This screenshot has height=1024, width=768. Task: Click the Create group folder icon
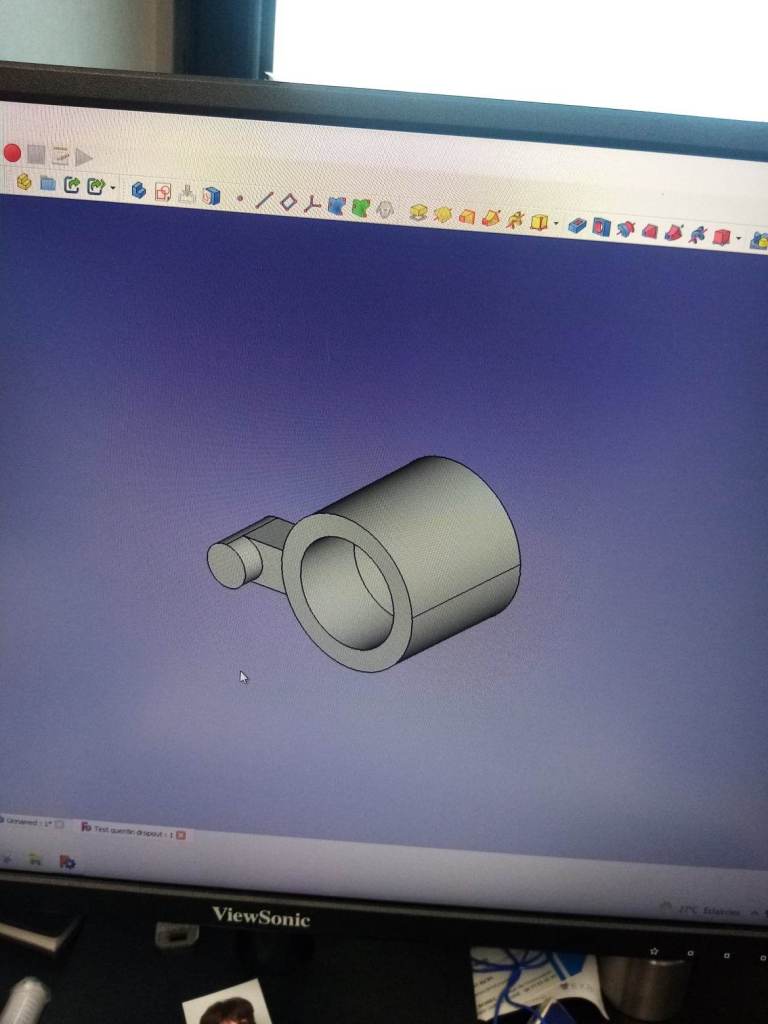click(47, 184)
